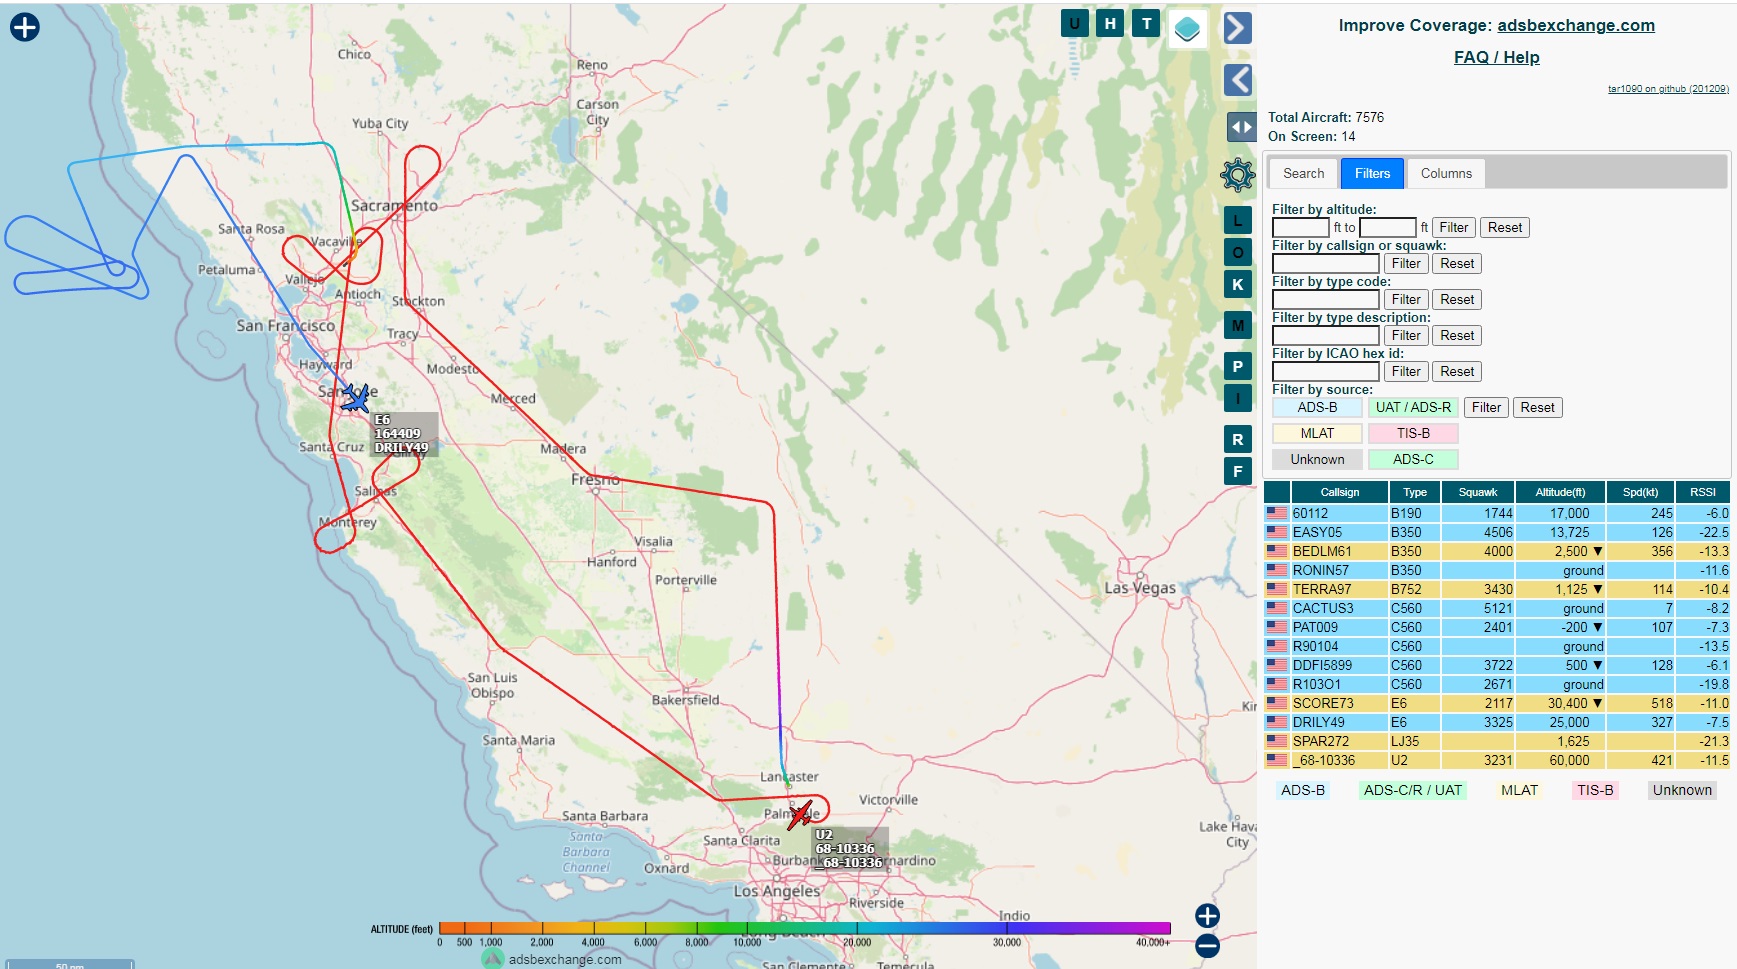Toggle the sidebar width arrows button
This screenshot has height=969, width=1737.
pyautogui.click(x=1241, y=127)
